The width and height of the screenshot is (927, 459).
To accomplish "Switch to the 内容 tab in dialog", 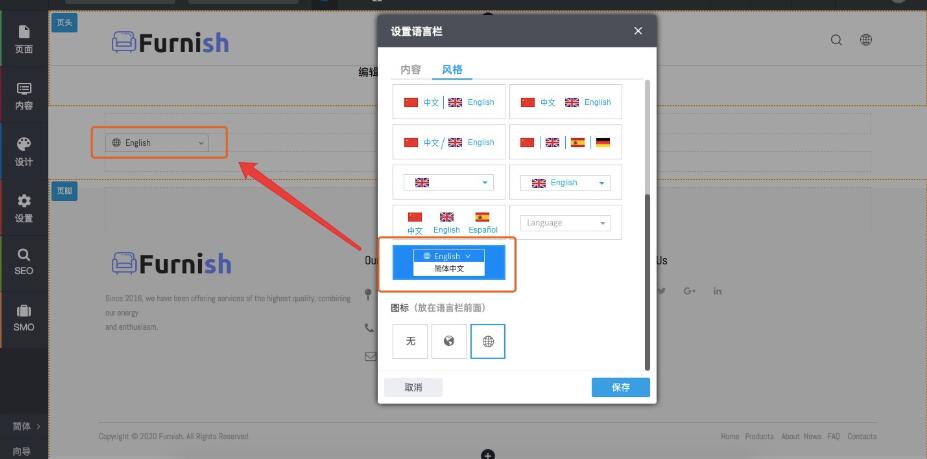I will click(411, 70).
